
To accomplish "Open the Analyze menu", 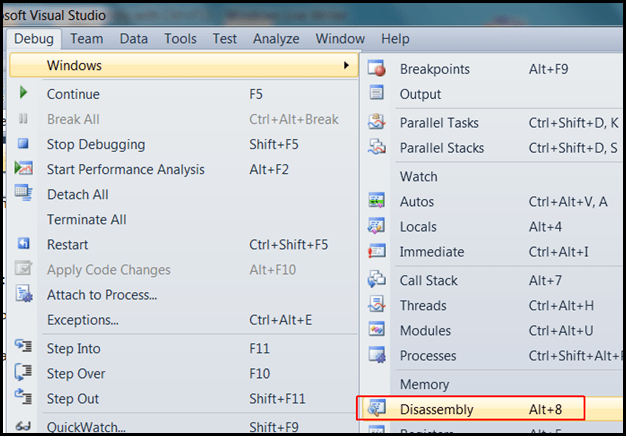I will click(x=276, y=39).
